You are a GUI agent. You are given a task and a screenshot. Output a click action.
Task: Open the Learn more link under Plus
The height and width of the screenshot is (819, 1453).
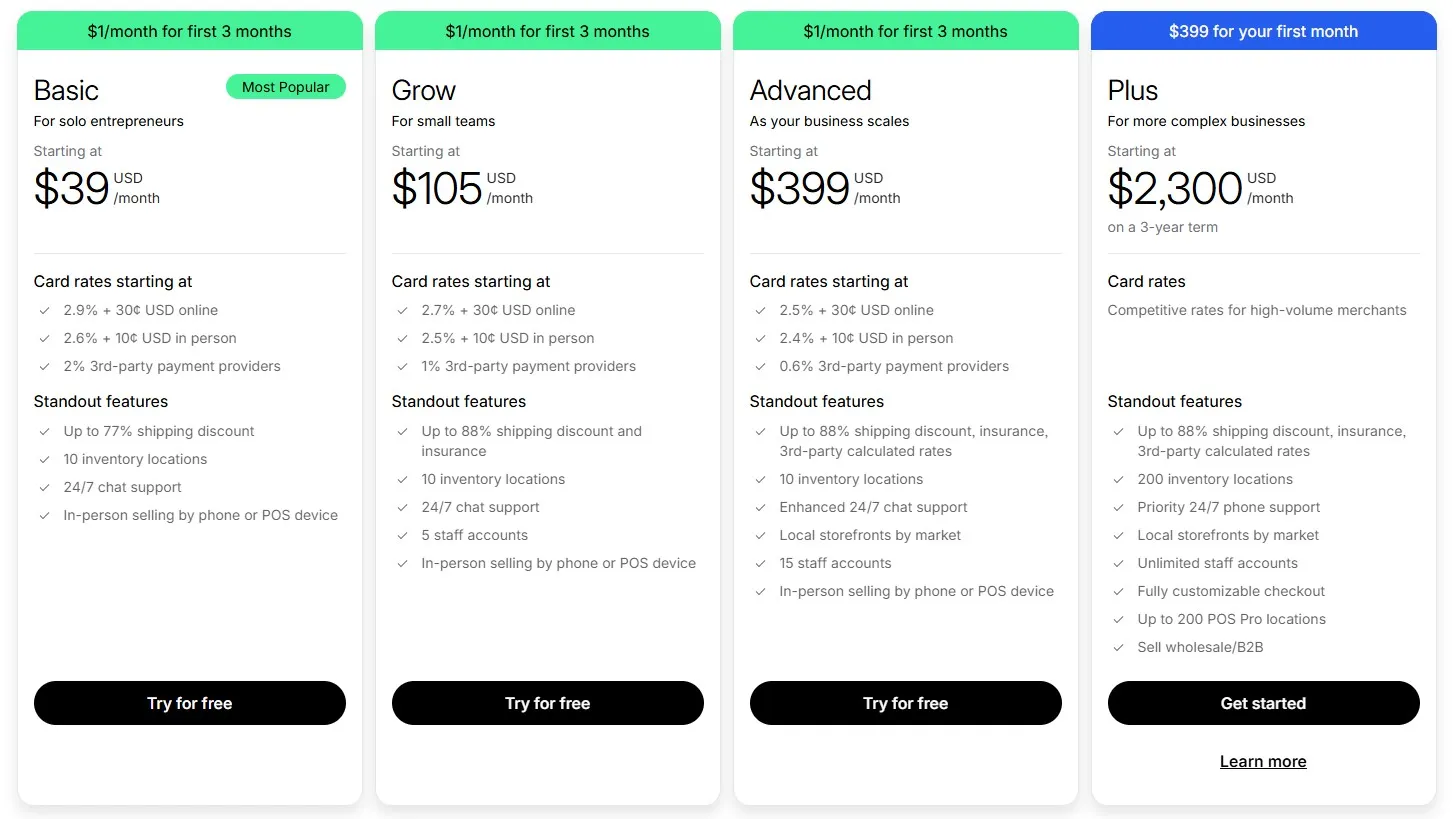[1263, 761]
